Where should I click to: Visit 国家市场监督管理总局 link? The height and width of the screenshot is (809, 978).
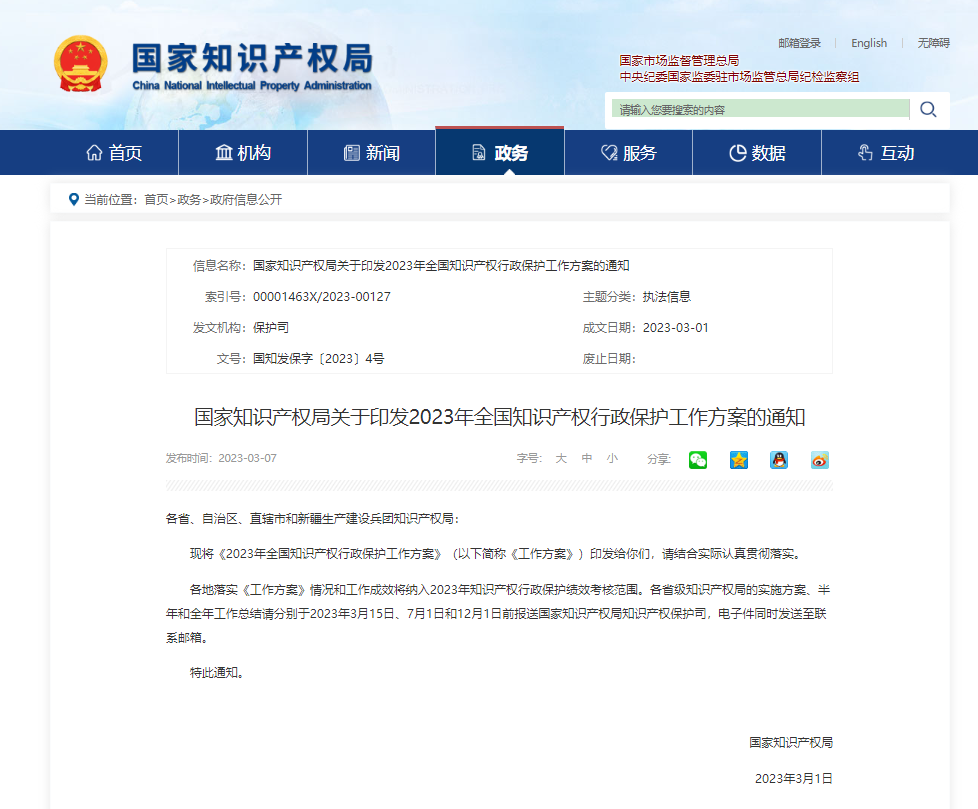click(x=679, y=61)
